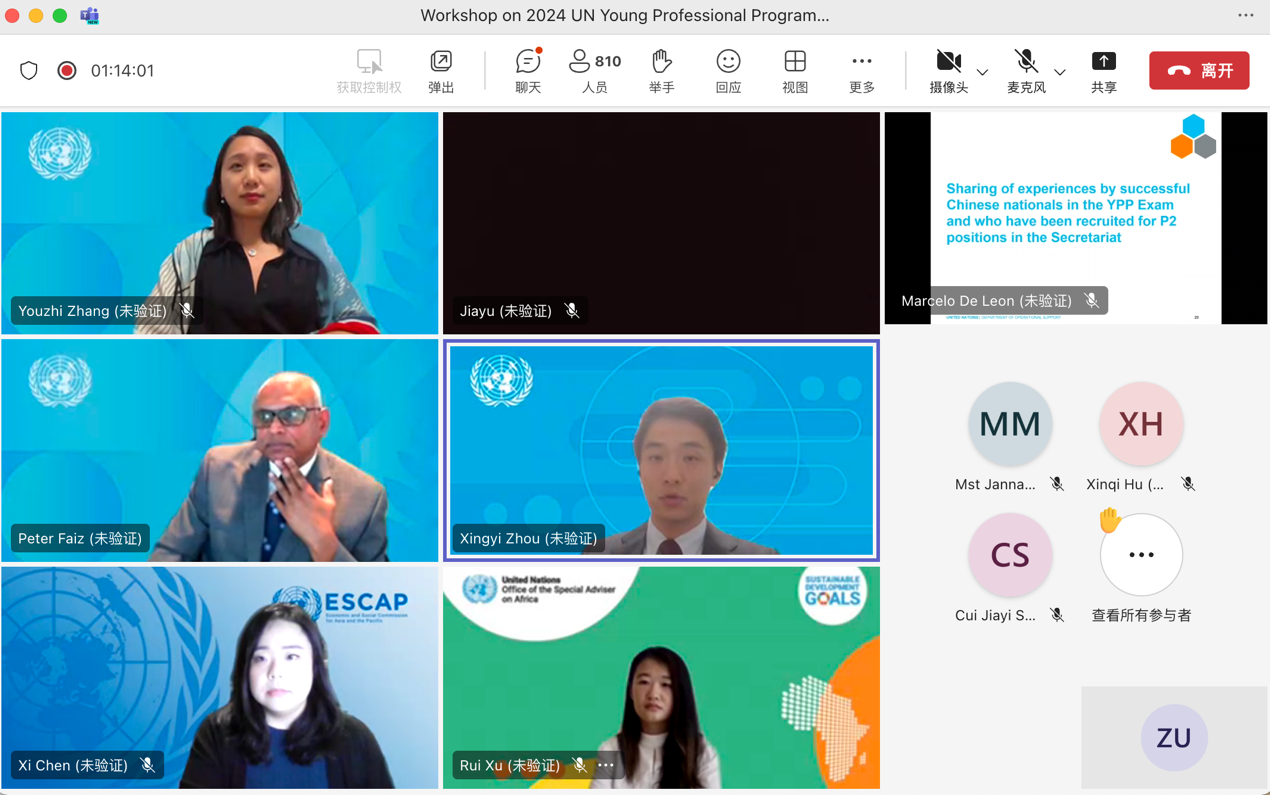Expand the microphone options dropdown arrow
The width and height of the screenshot is (1270, 795).
pyautogui.click(x=1060, y=72)
